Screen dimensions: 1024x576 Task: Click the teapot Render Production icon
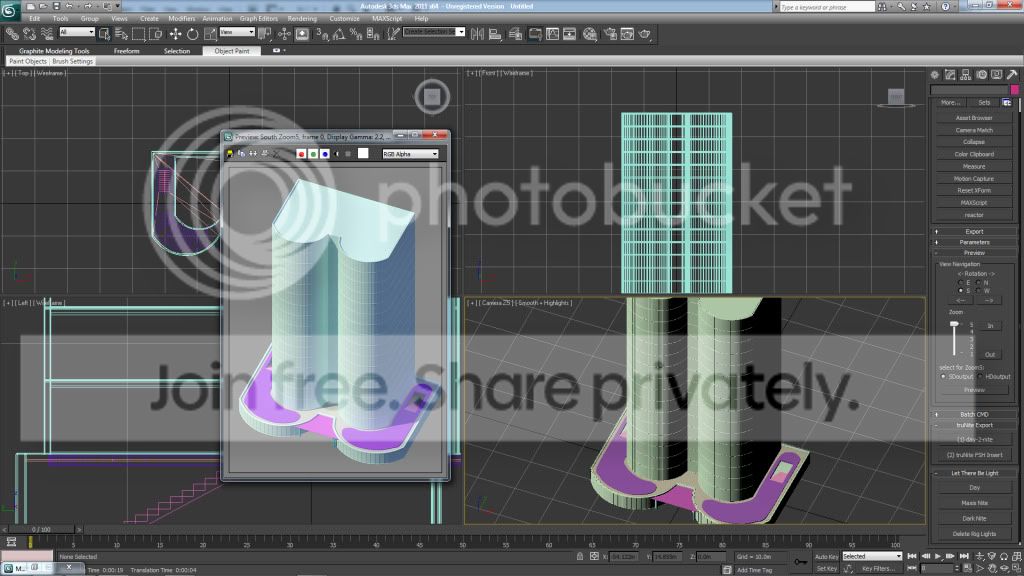[x=645, y=34]
